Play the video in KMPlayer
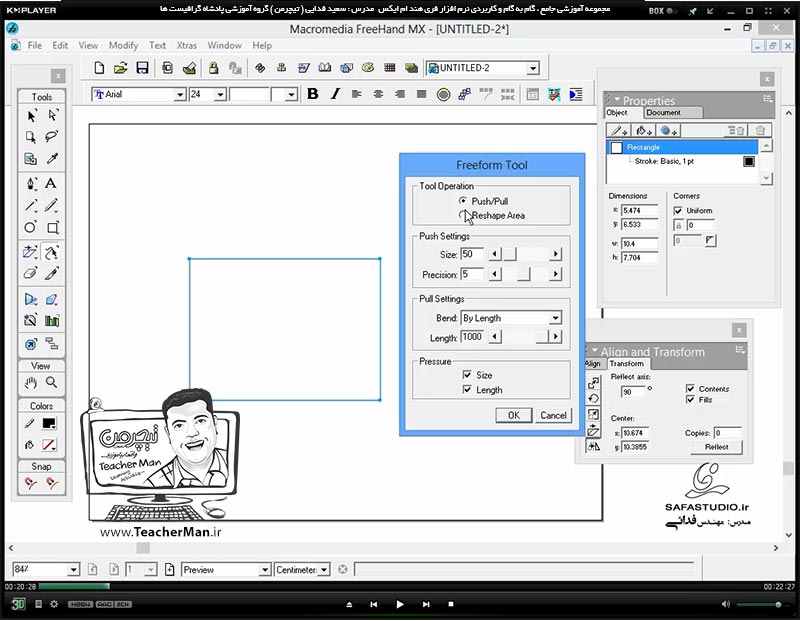This screenshot has height=621, width=800. [399, 604]
